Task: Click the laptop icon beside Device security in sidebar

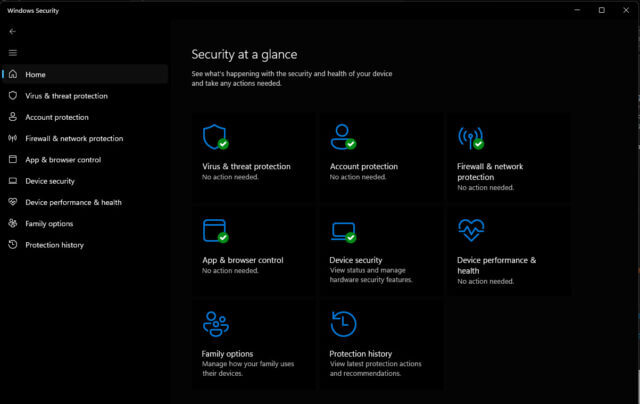Action: click(x=13, y=180)
